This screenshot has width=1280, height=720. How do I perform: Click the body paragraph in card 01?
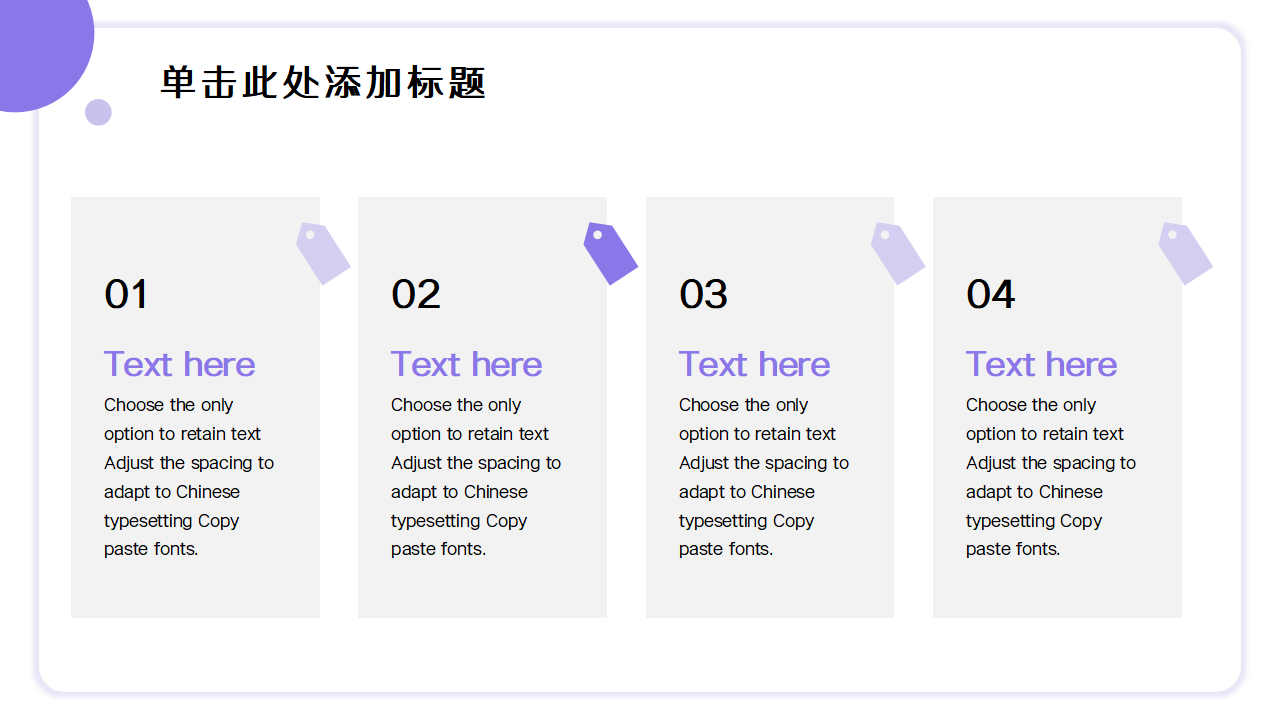[x=188, y=477]
